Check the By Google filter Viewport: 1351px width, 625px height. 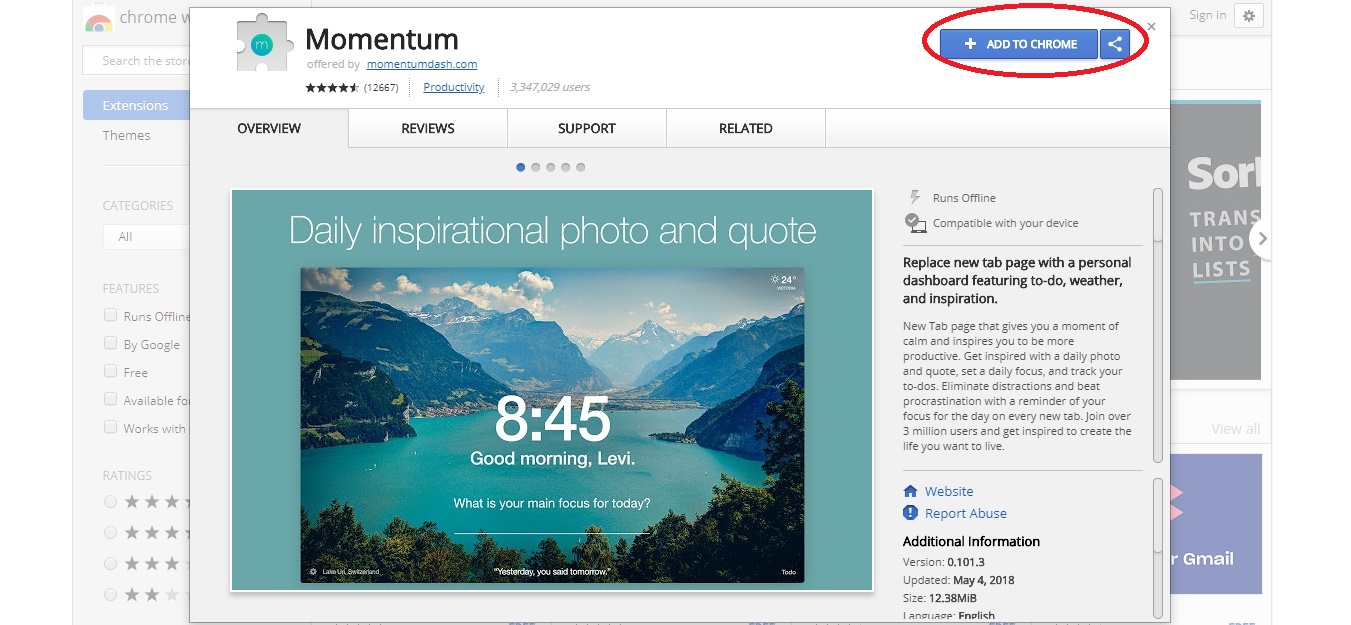110,344
